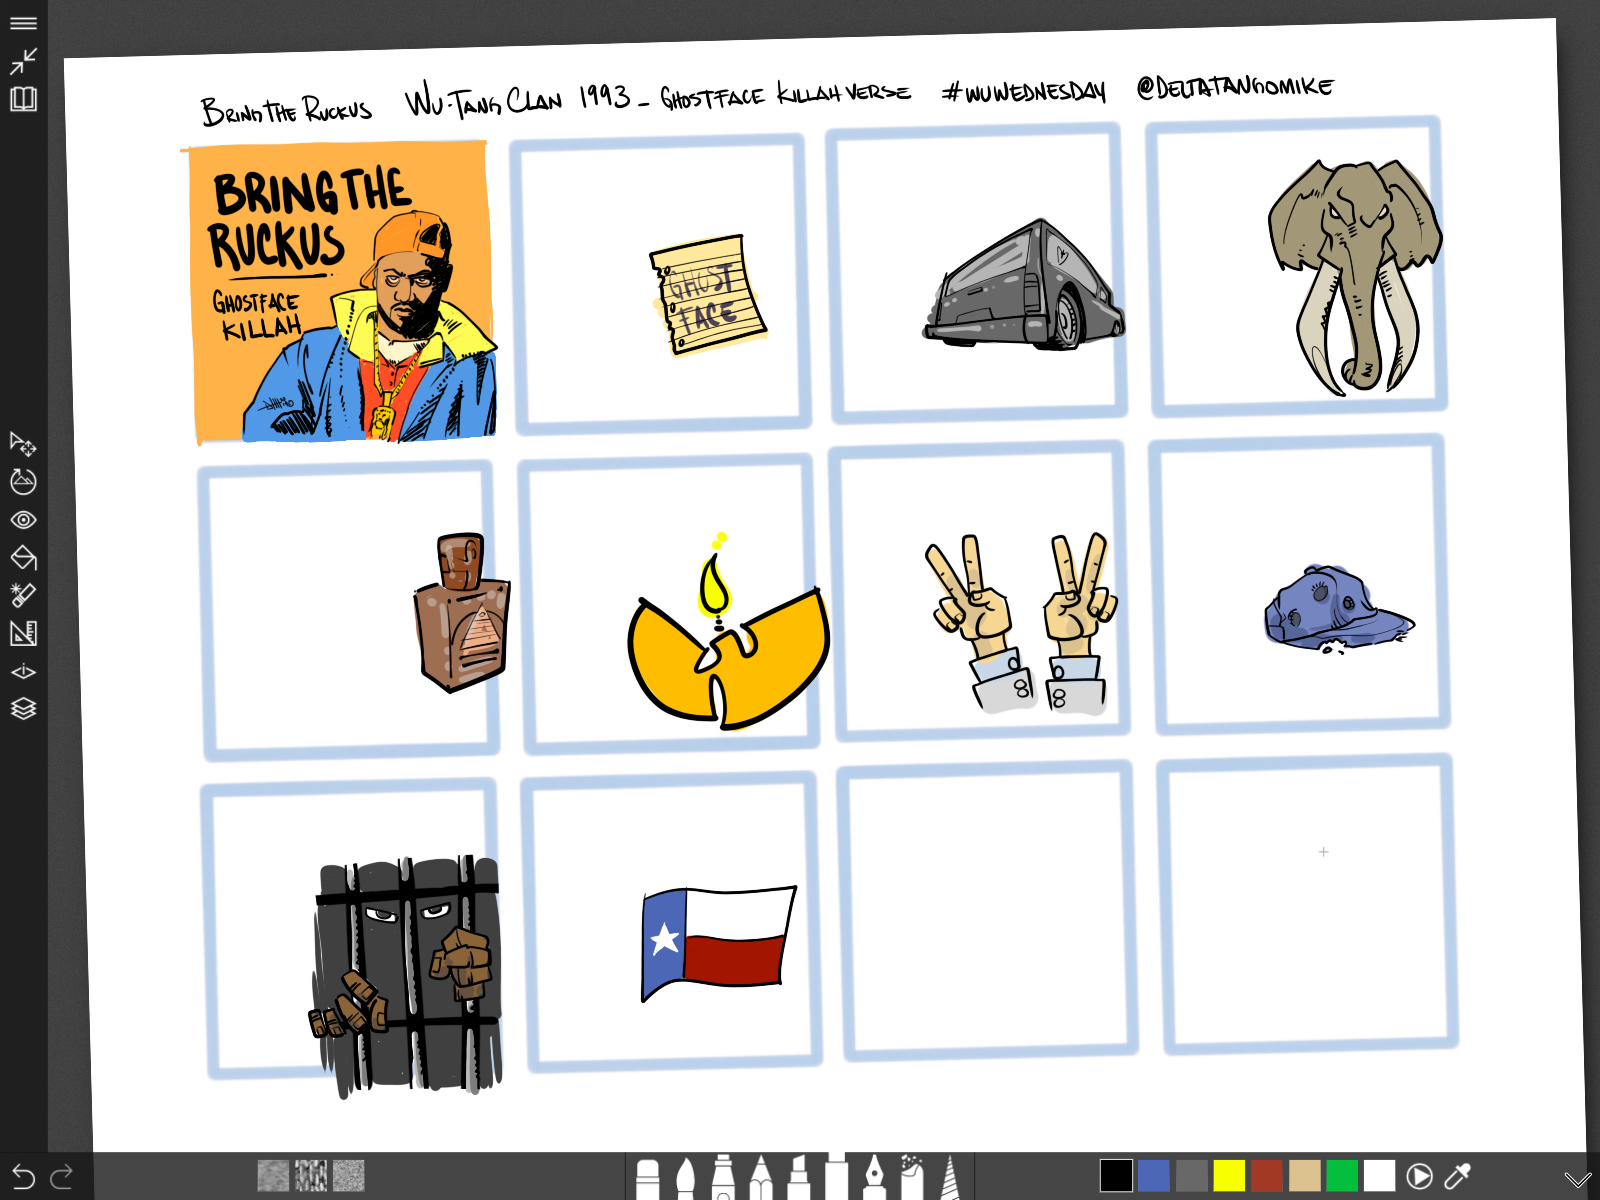Tap the jail bars drawing
This screenshot has height=1200, width=1600.
(405, 975)
